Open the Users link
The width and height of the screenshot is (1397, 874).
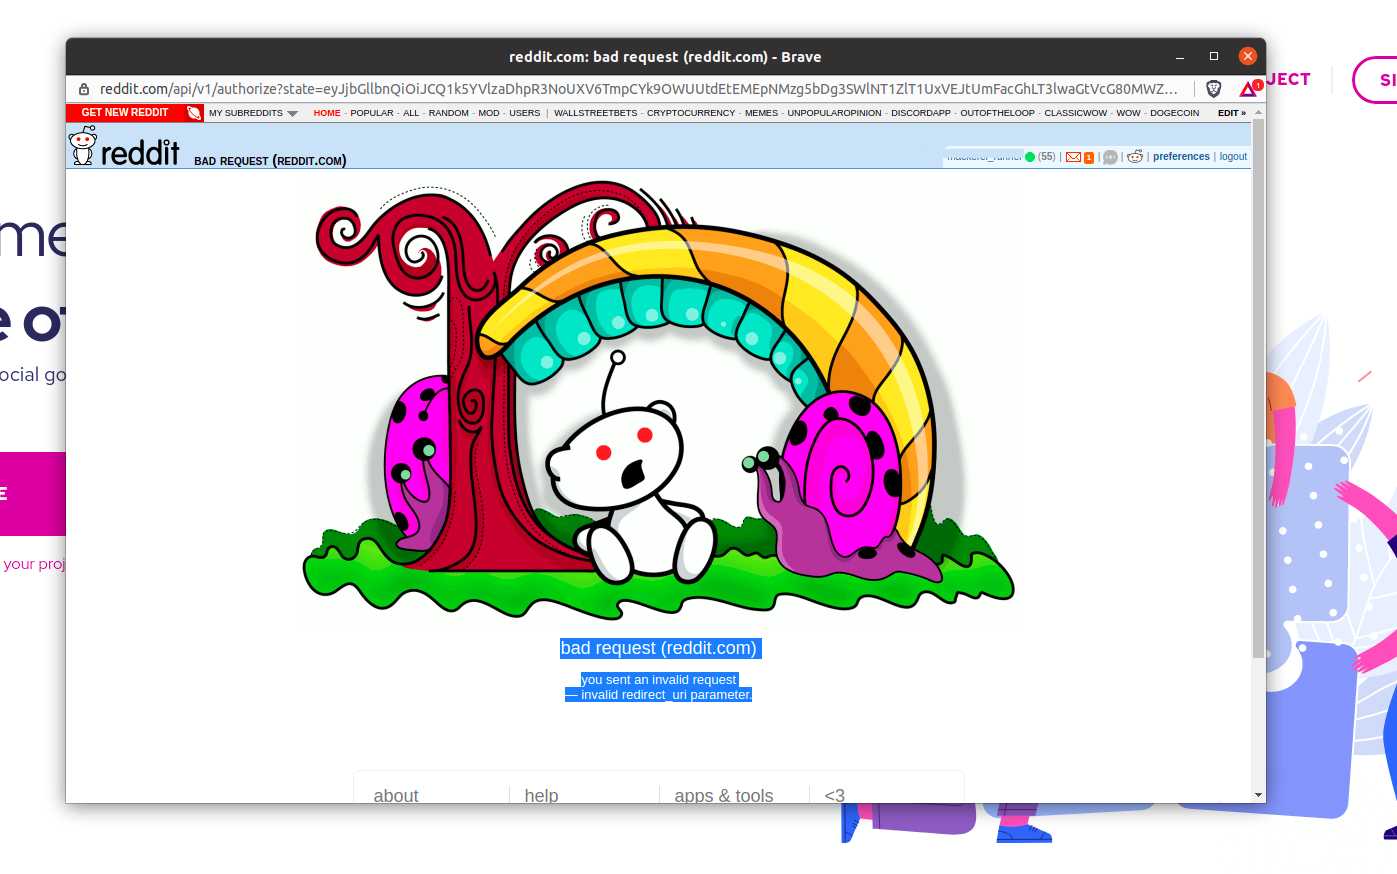[x=525, y=113]
